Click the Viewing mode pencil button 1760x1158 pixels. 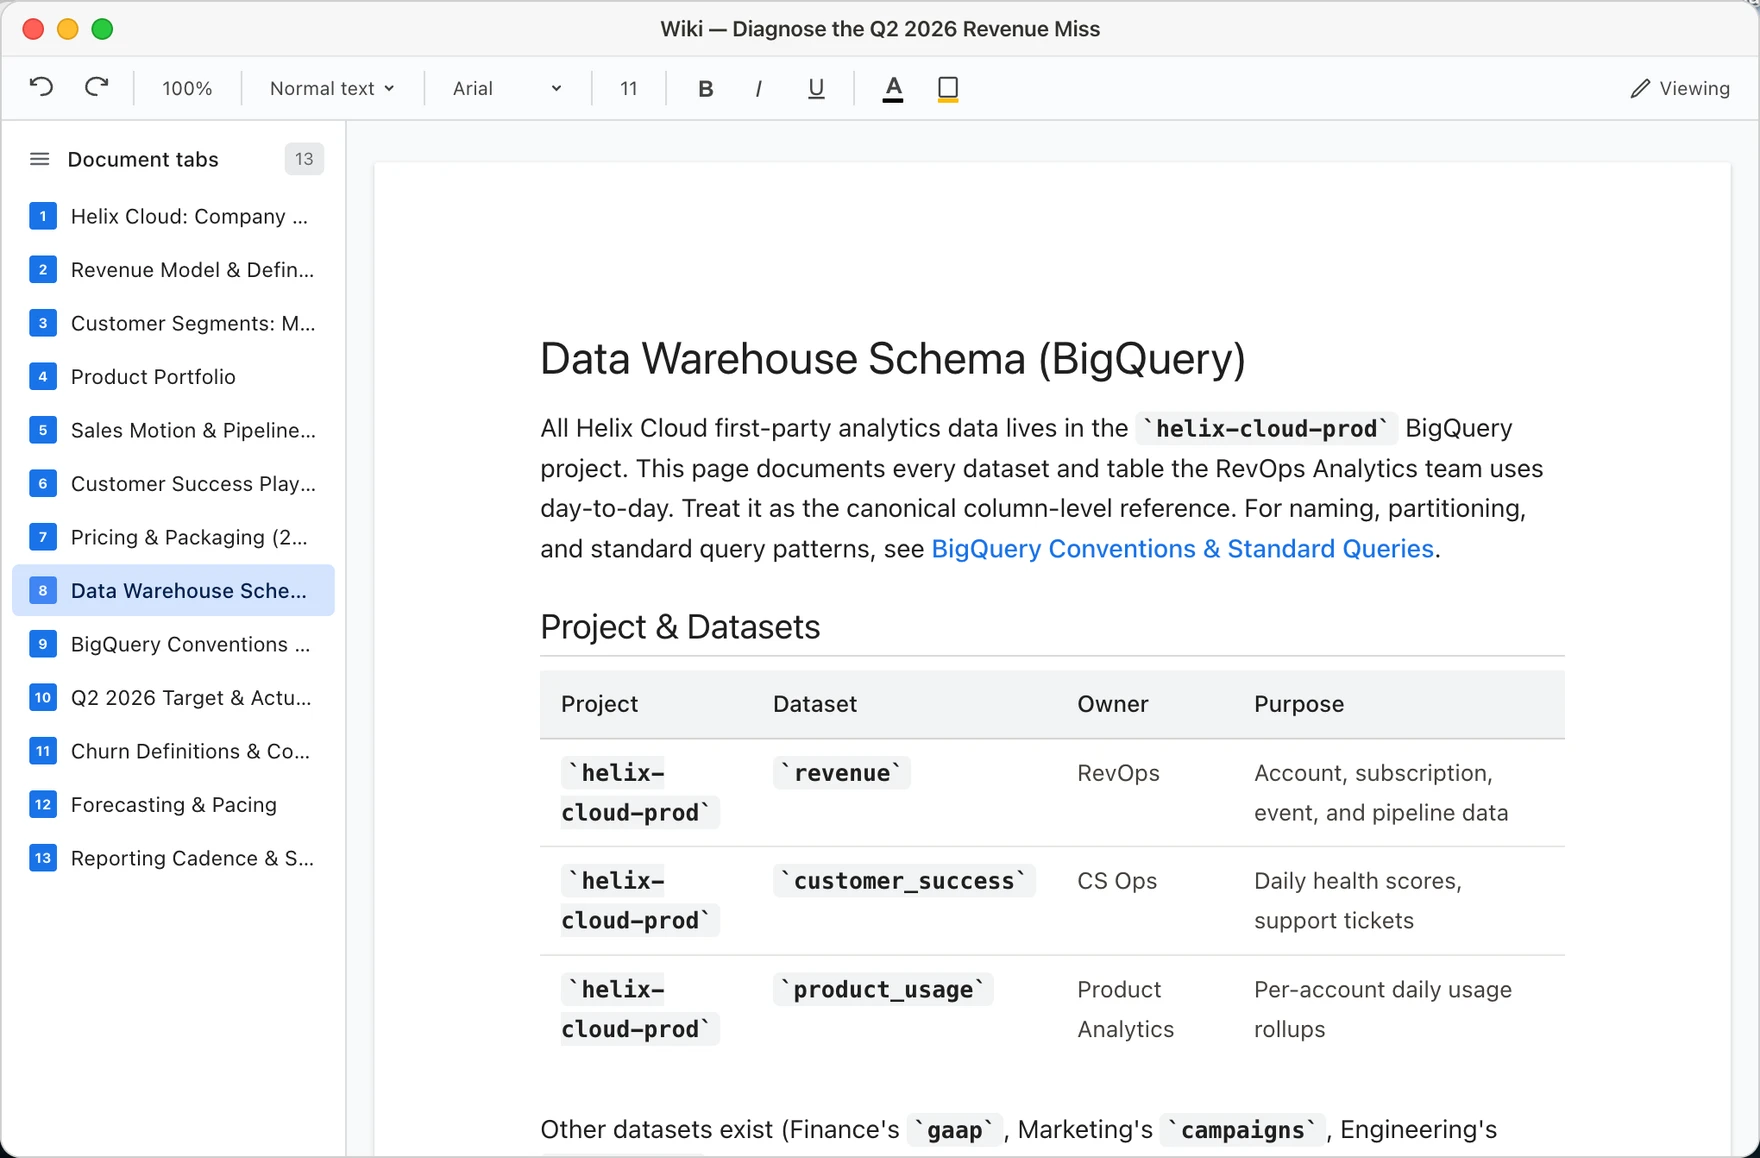pos(1679,88)
